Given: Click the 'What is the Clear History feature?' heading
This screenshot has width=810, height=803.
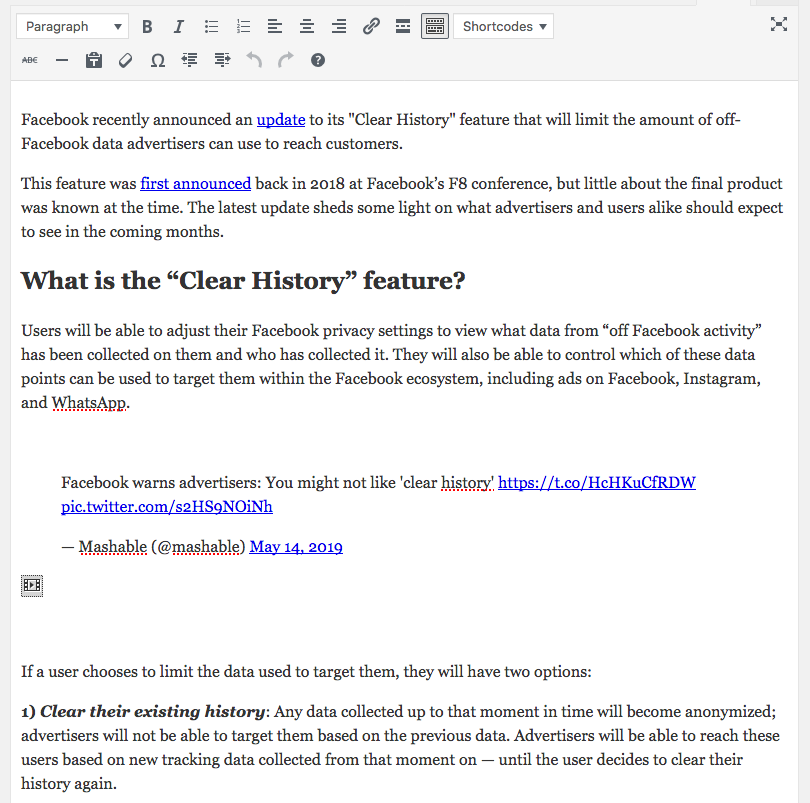Looking at the screenshot, I should pyautogui.click(x=243, y=281).
